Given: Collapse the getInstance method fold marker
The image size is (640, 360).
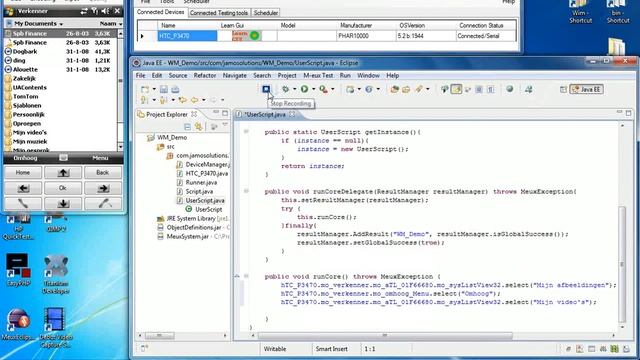Looking at the screenshot, I should point(246,131).
